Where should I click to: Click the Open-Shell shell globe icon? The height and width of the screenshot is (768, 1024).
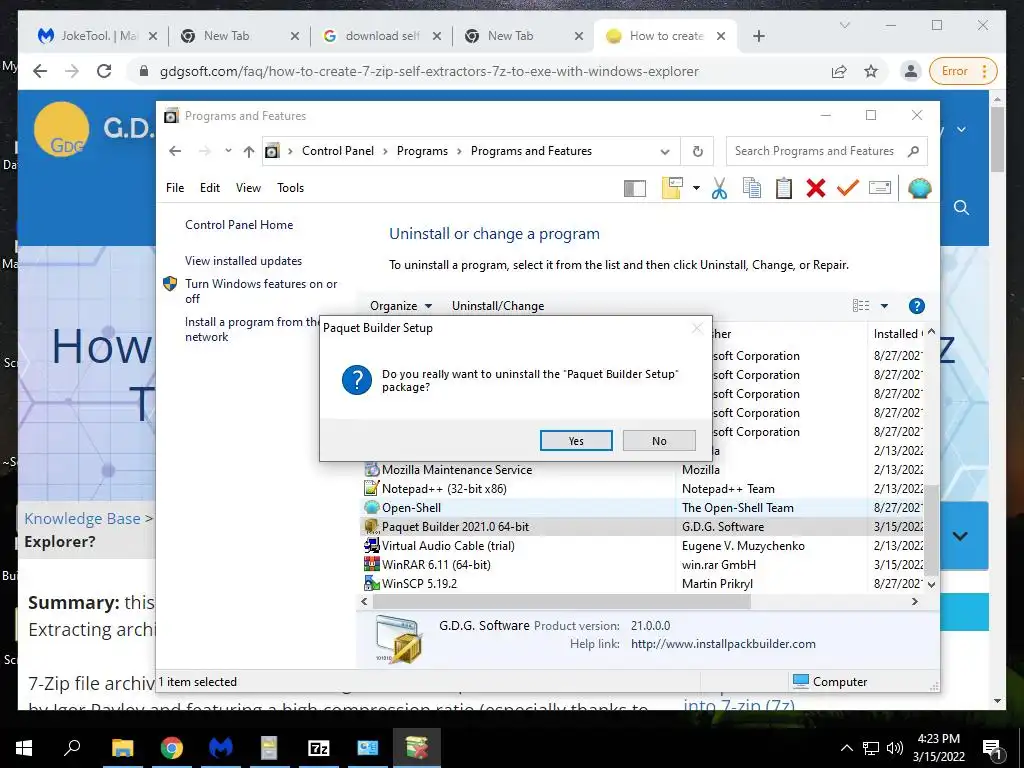pyautogui.click(x=920, y=189)
